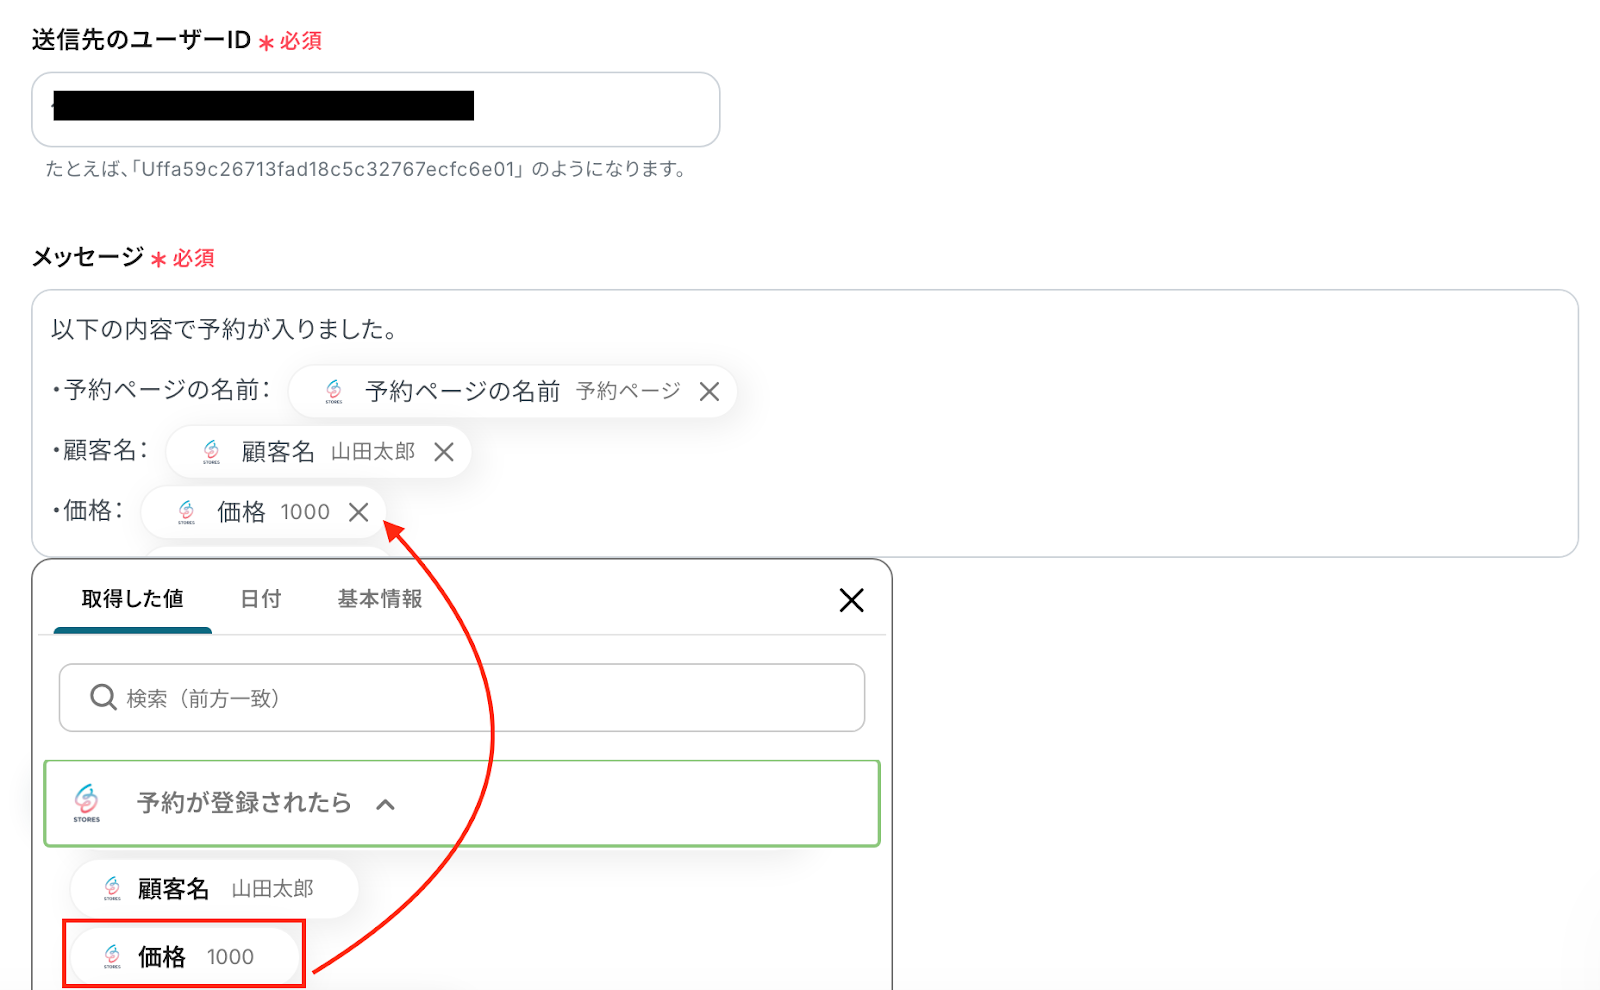
Task: Insert the 顧客名 山田太郎 value from list
Action: [x=214, y=888]
